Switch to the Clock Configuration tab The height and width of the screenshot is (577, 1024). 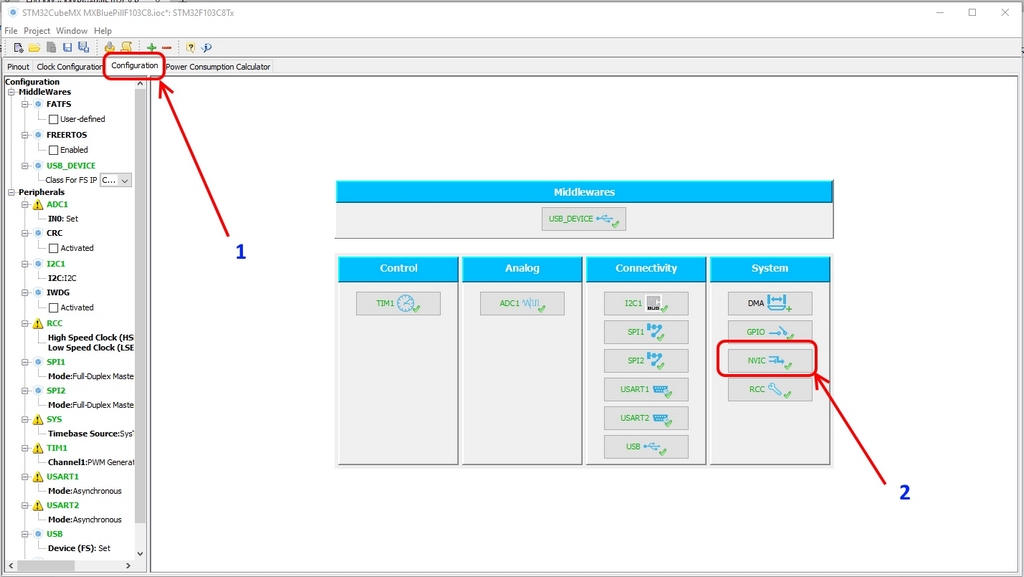[x=69, y=67]
